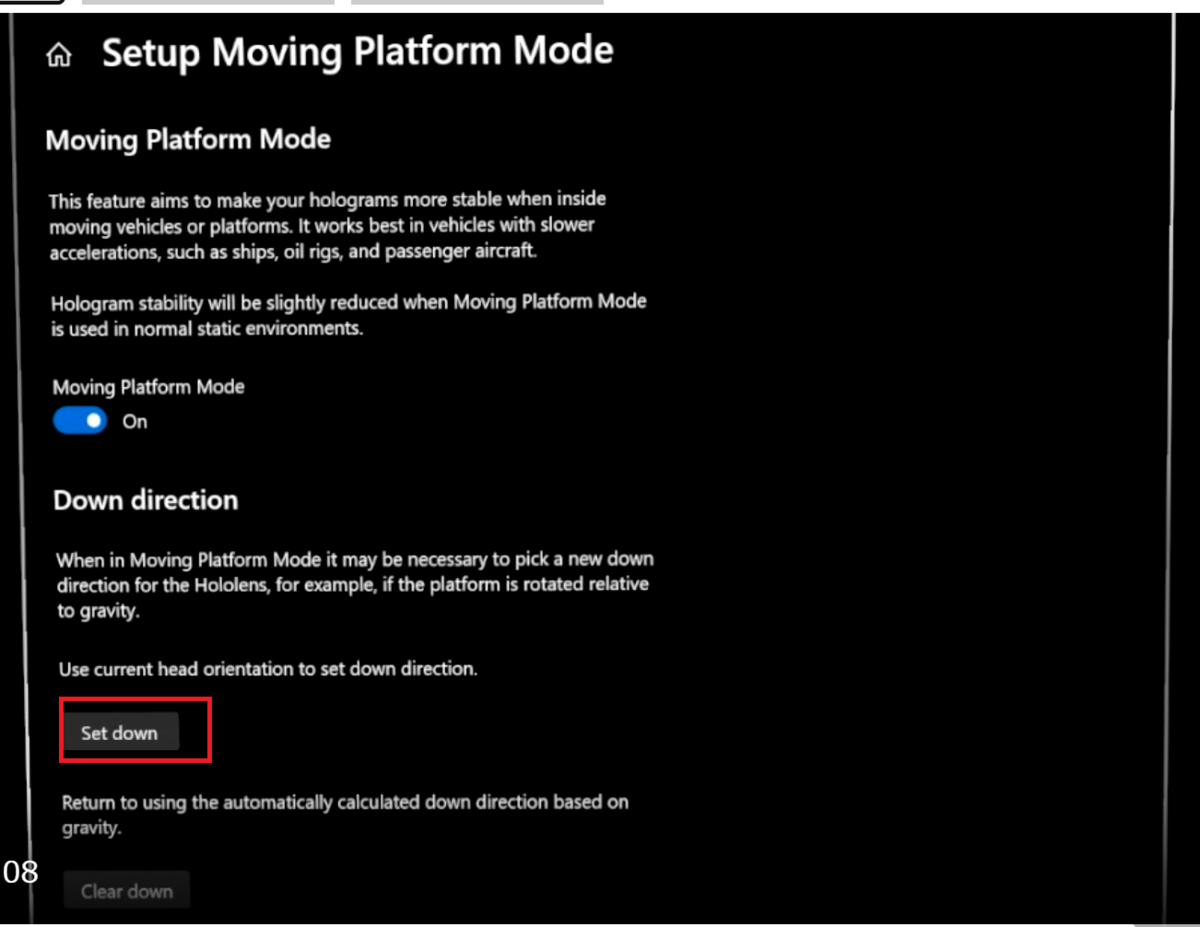Click the 'Hologram stability will be' note
This screenshot has width=1200, height=927.
pyautogui.click(x=349, y=314)
